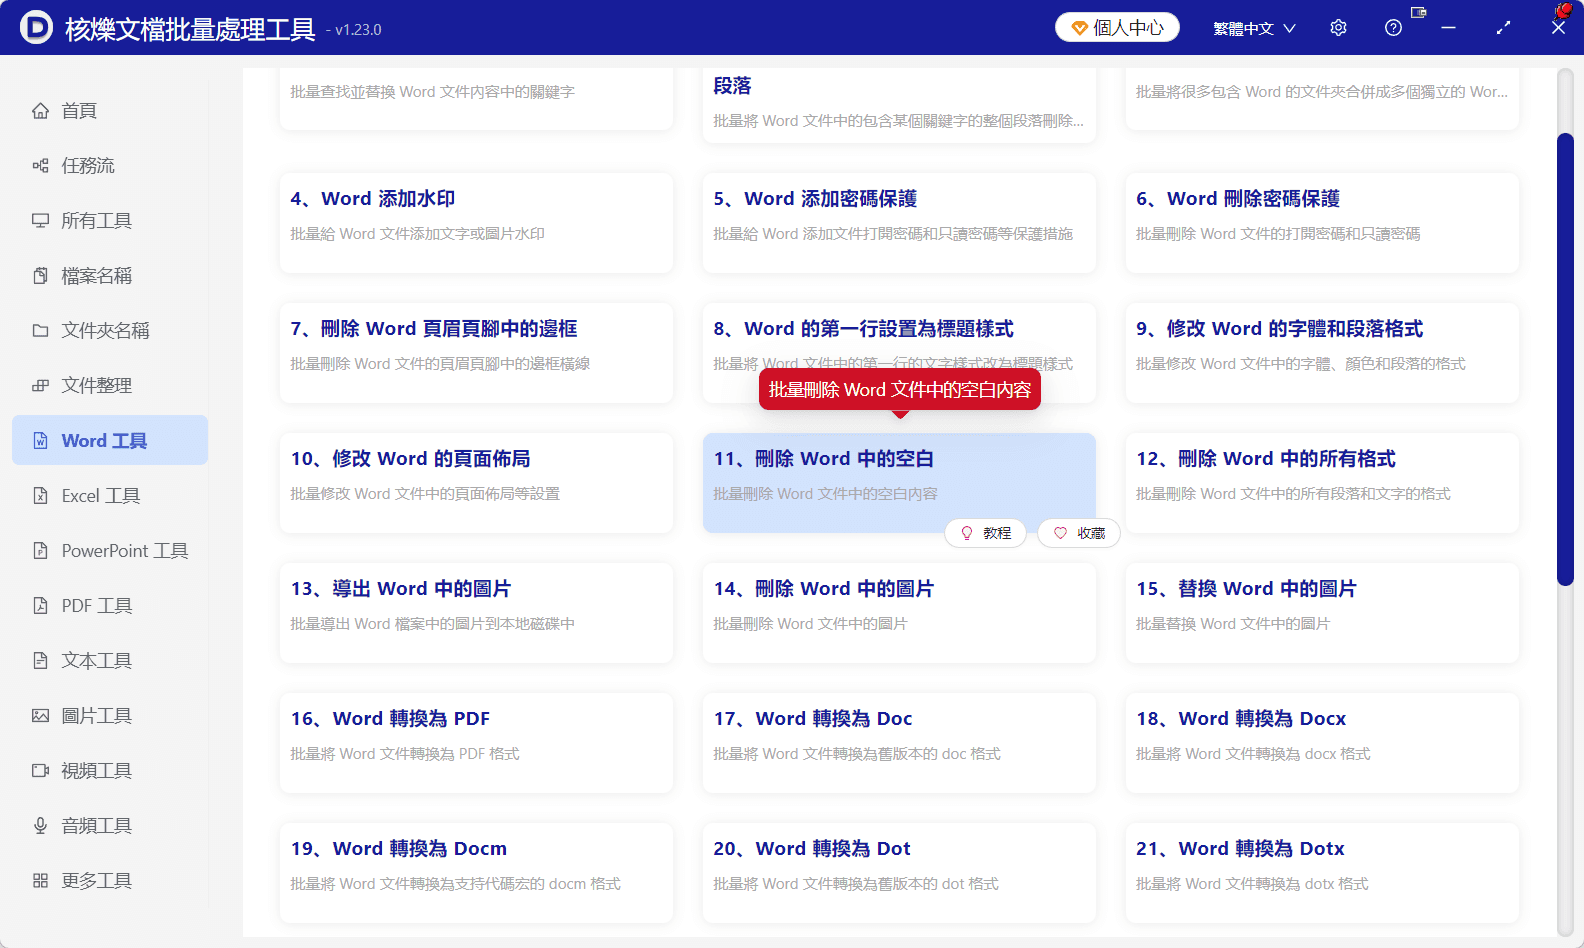Image resolution: width=1584 pixels, height=948 pixels.
Task: Open tool 14、刪除 Word 中的圖片
Action: 899,613
